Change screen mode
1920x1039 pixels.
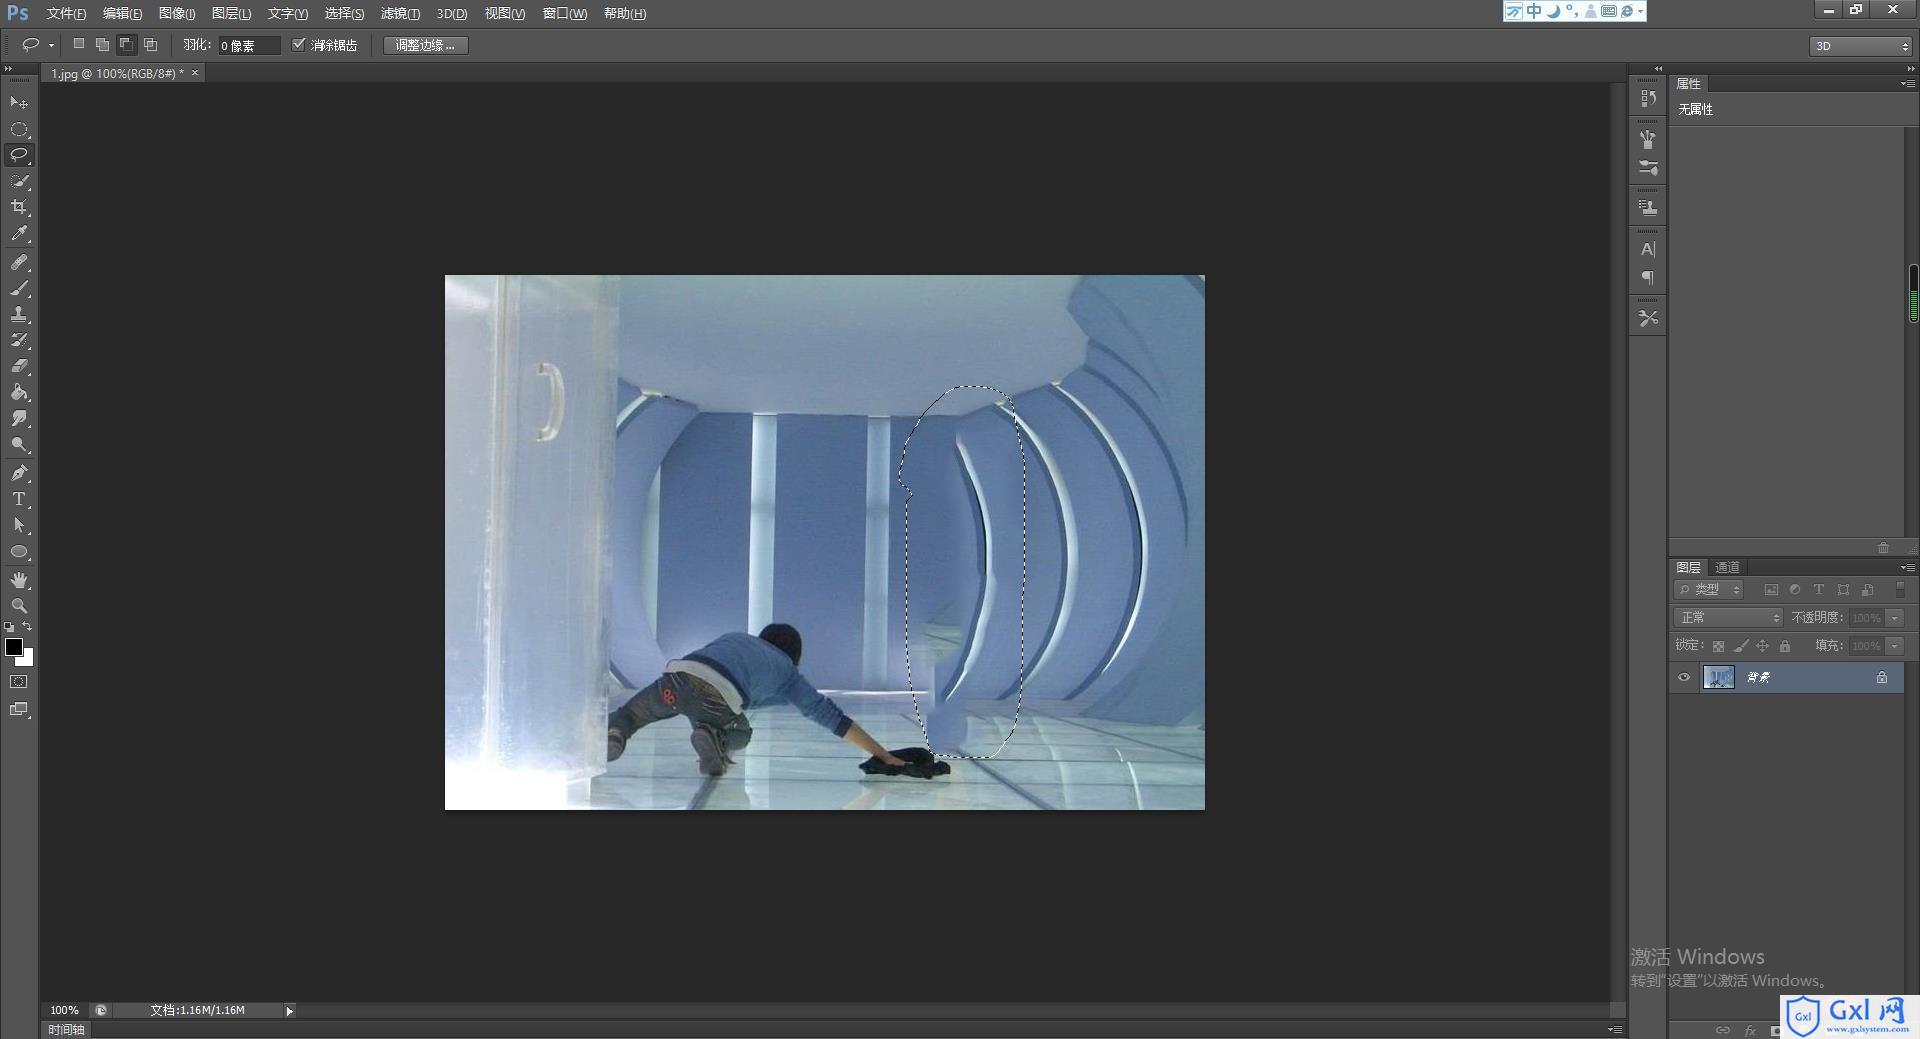pyautogui.click(x=19, y=709)
